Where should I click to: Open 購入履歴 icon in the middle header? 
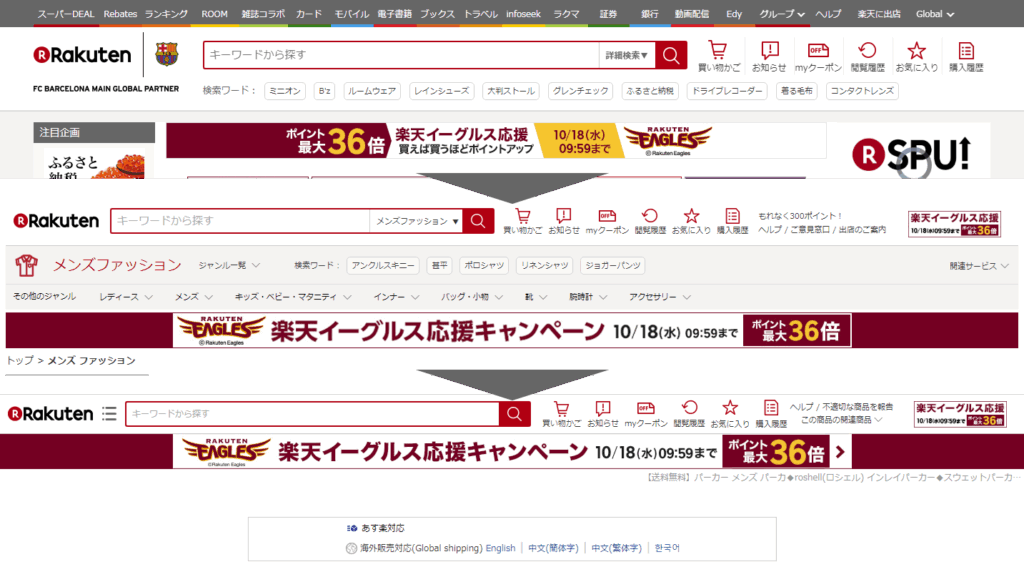[x=732, y=221]
